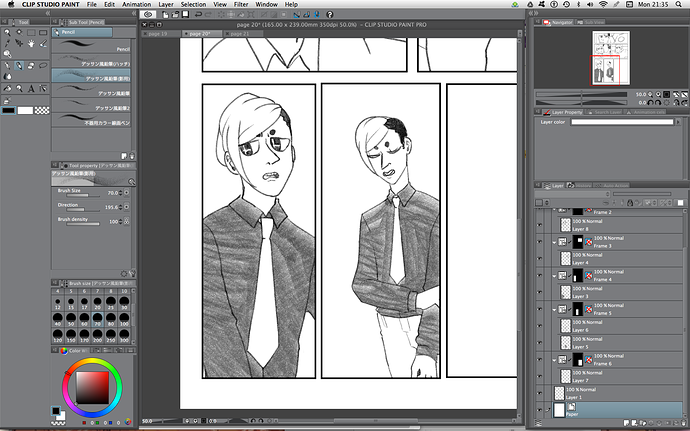This screenshot has height=431, width=690.
Task: Collapse the Frame 5 folder
Action: (x=554, y=310)
